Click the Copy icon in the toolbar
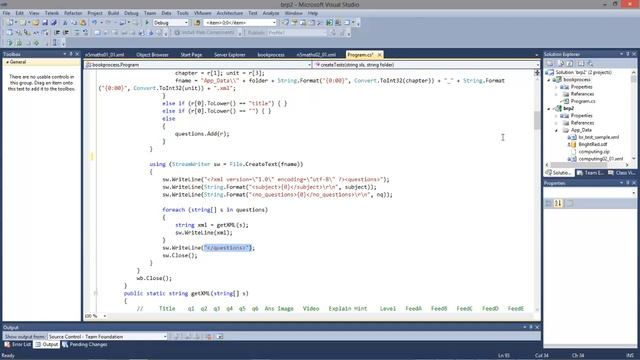This screenshot has height=360, width=640. pos(74,23)
